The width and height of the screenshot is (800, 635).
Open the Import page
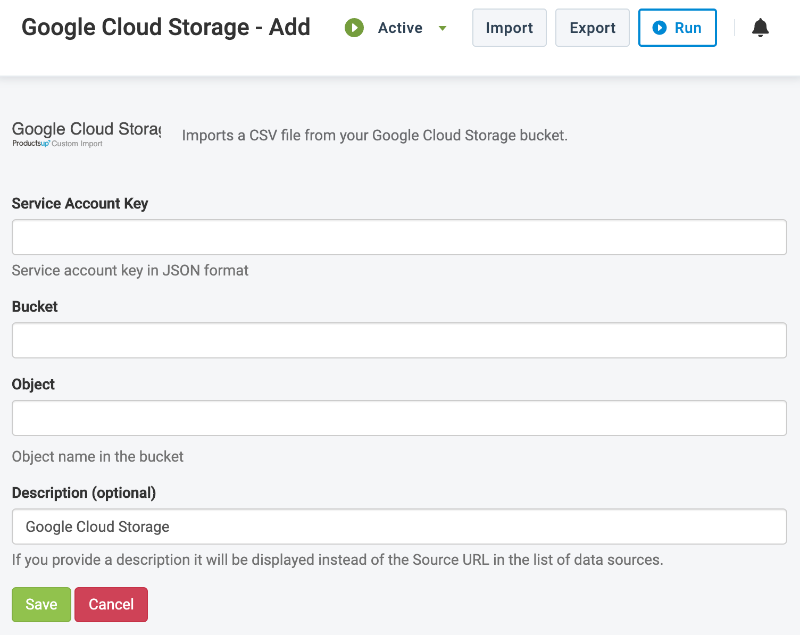(509, 28)
